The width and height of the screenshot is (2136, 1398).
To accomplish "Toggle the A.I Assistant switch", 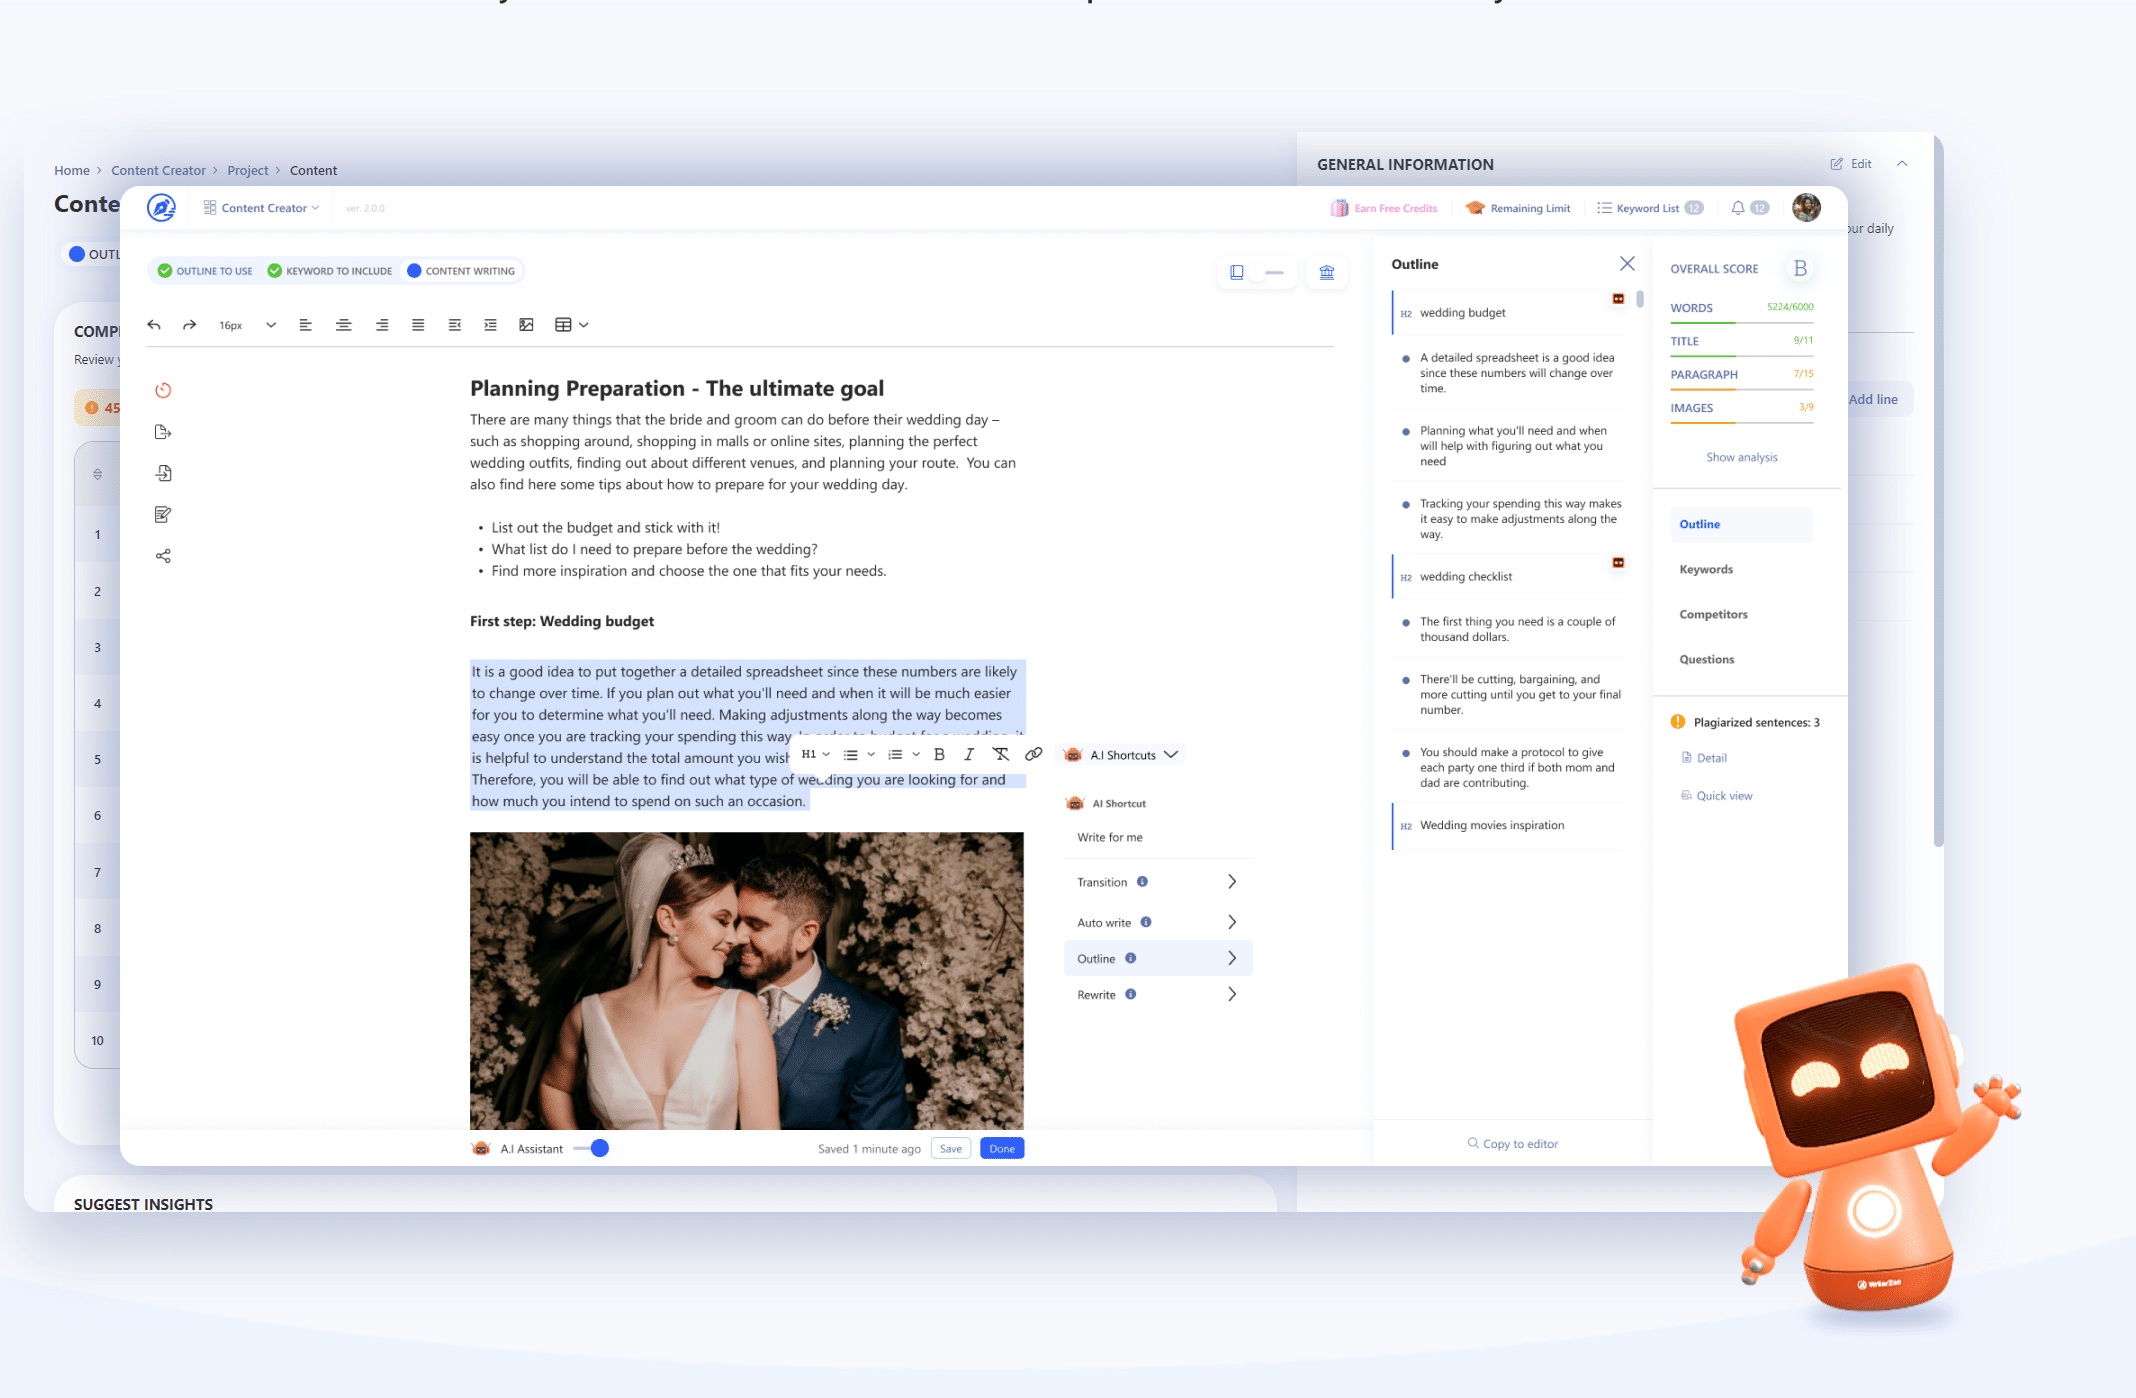I will [592, 1149].
